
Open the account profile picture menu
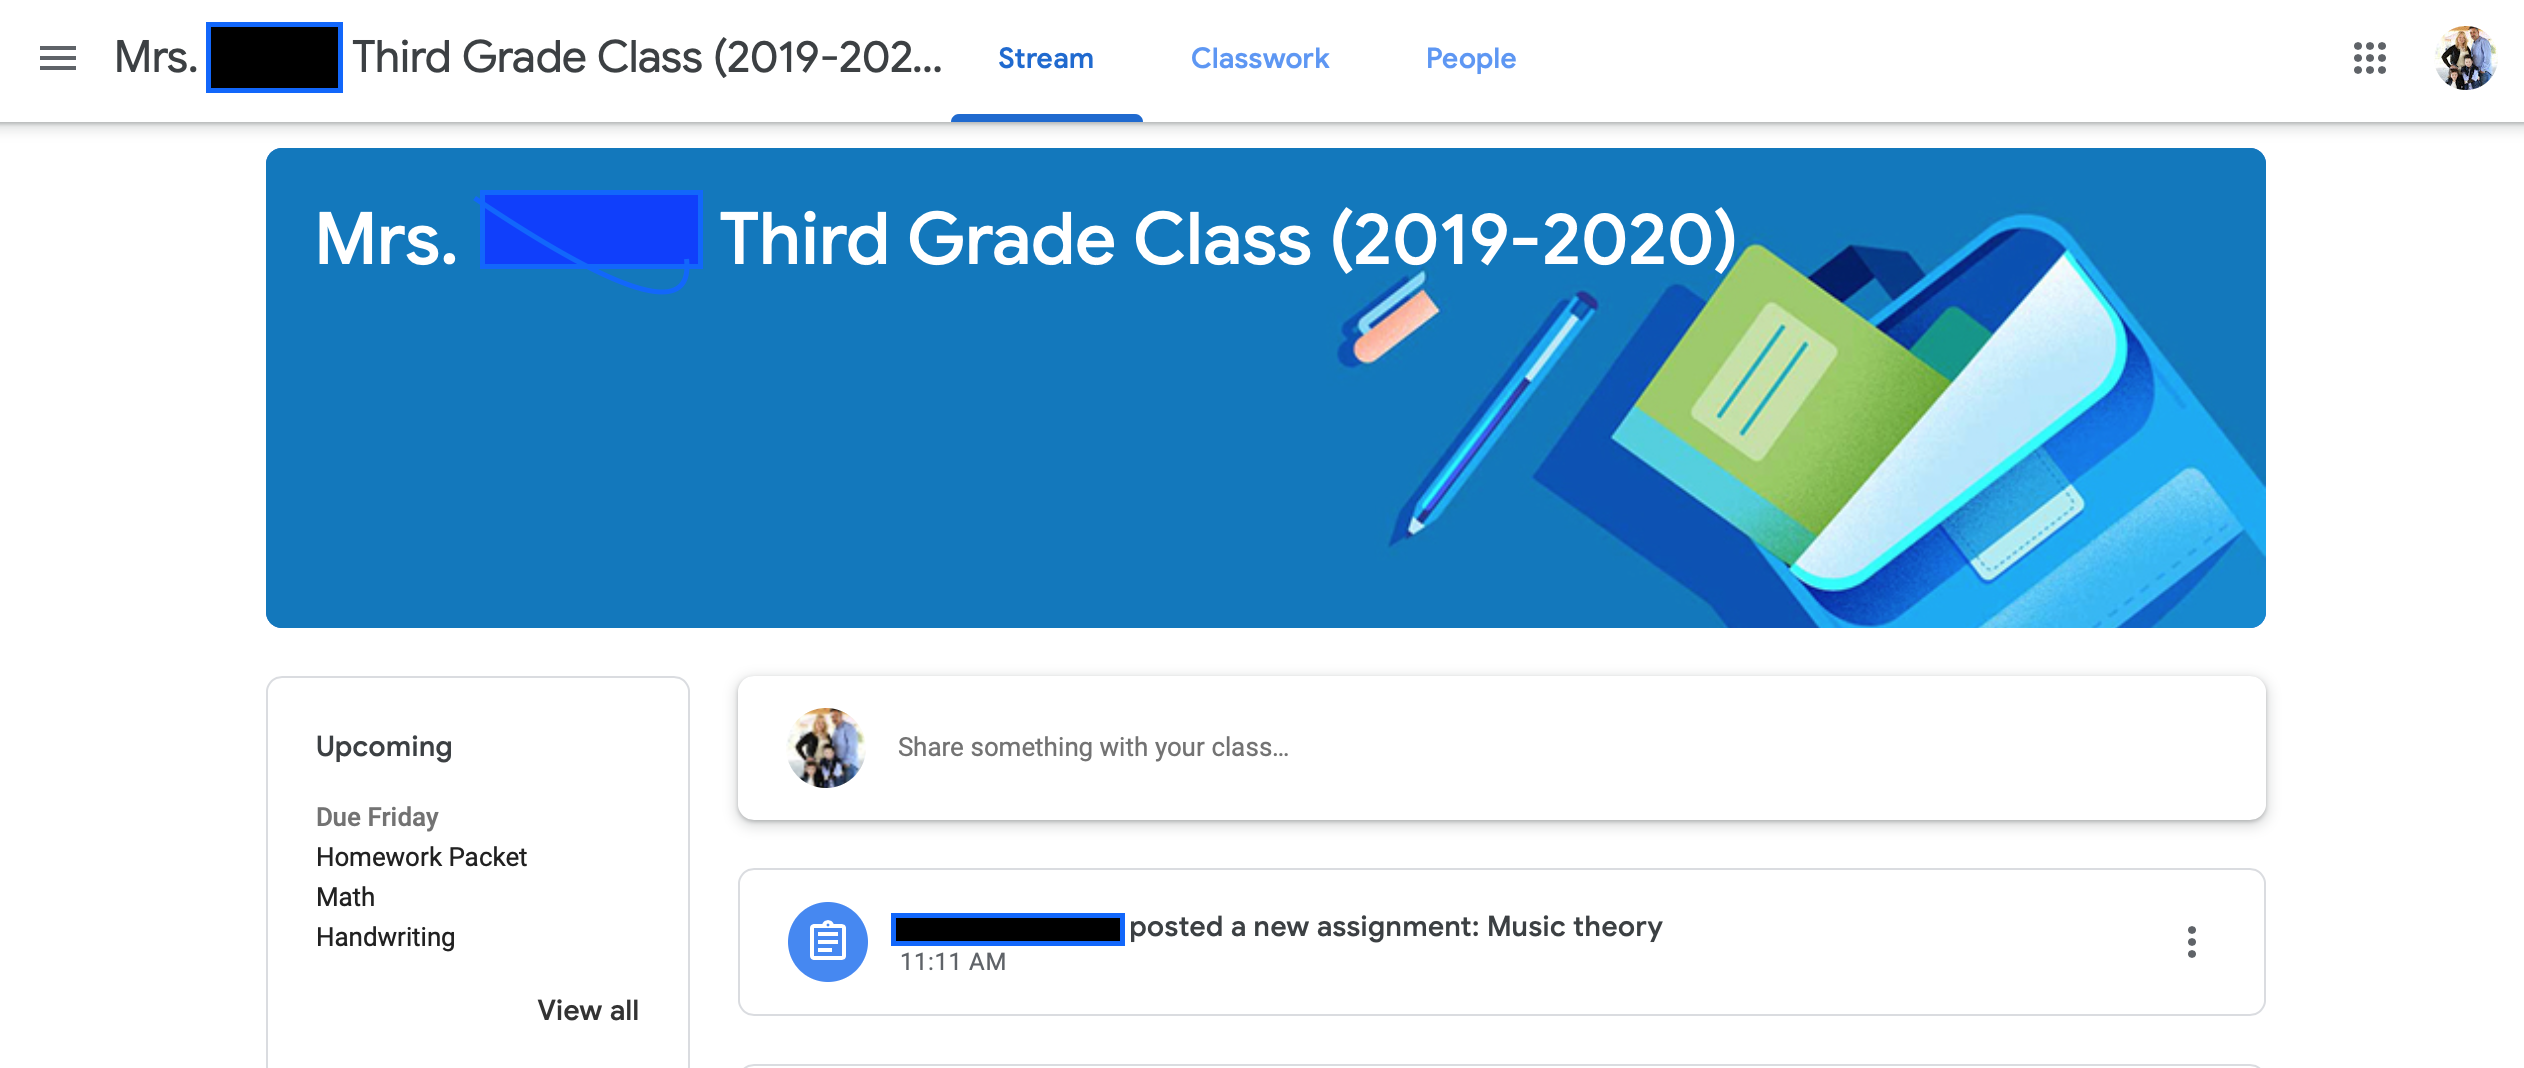click(x=2465, y=58)
